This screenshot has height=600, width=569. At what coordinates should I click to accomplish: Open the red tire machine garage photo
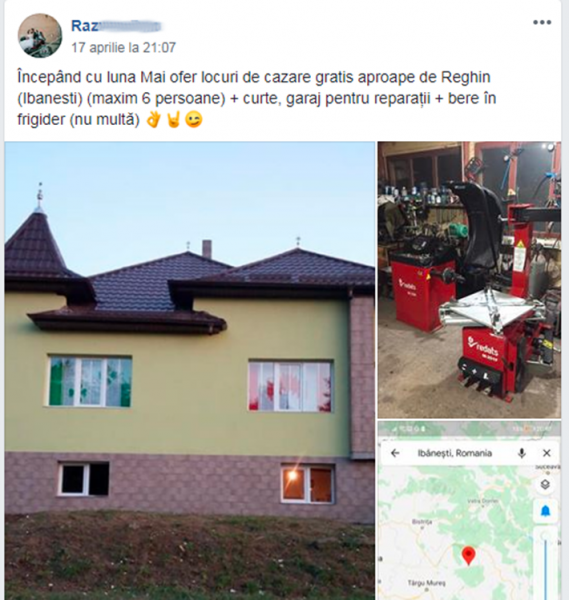coord(469,280)
